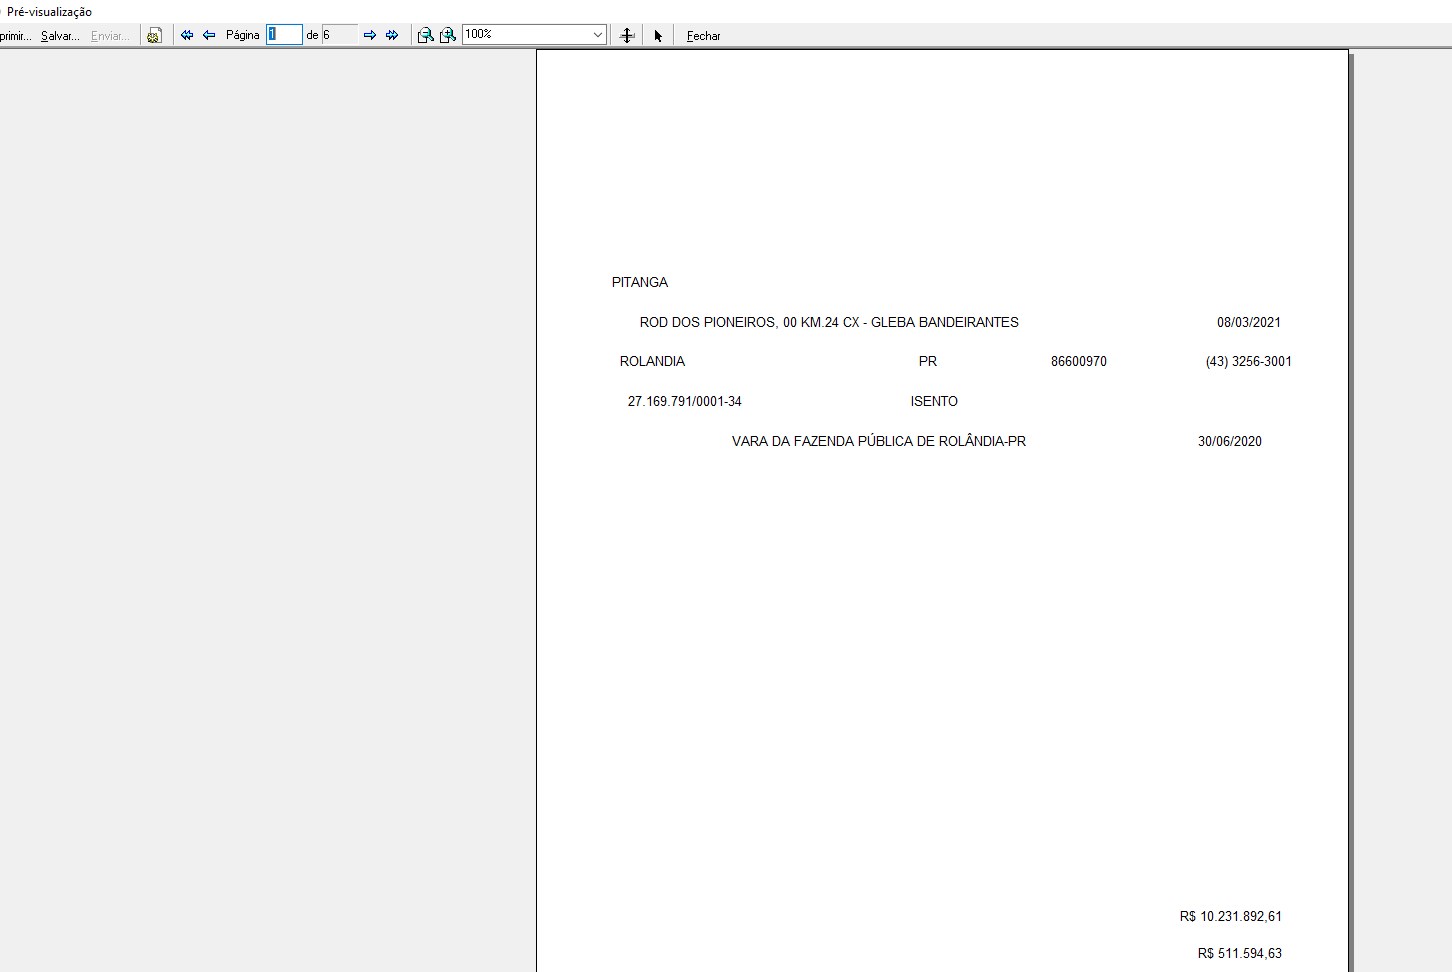Advance to the next page
The width and height of the screenshot is (1452, 972).
[370, 35]
